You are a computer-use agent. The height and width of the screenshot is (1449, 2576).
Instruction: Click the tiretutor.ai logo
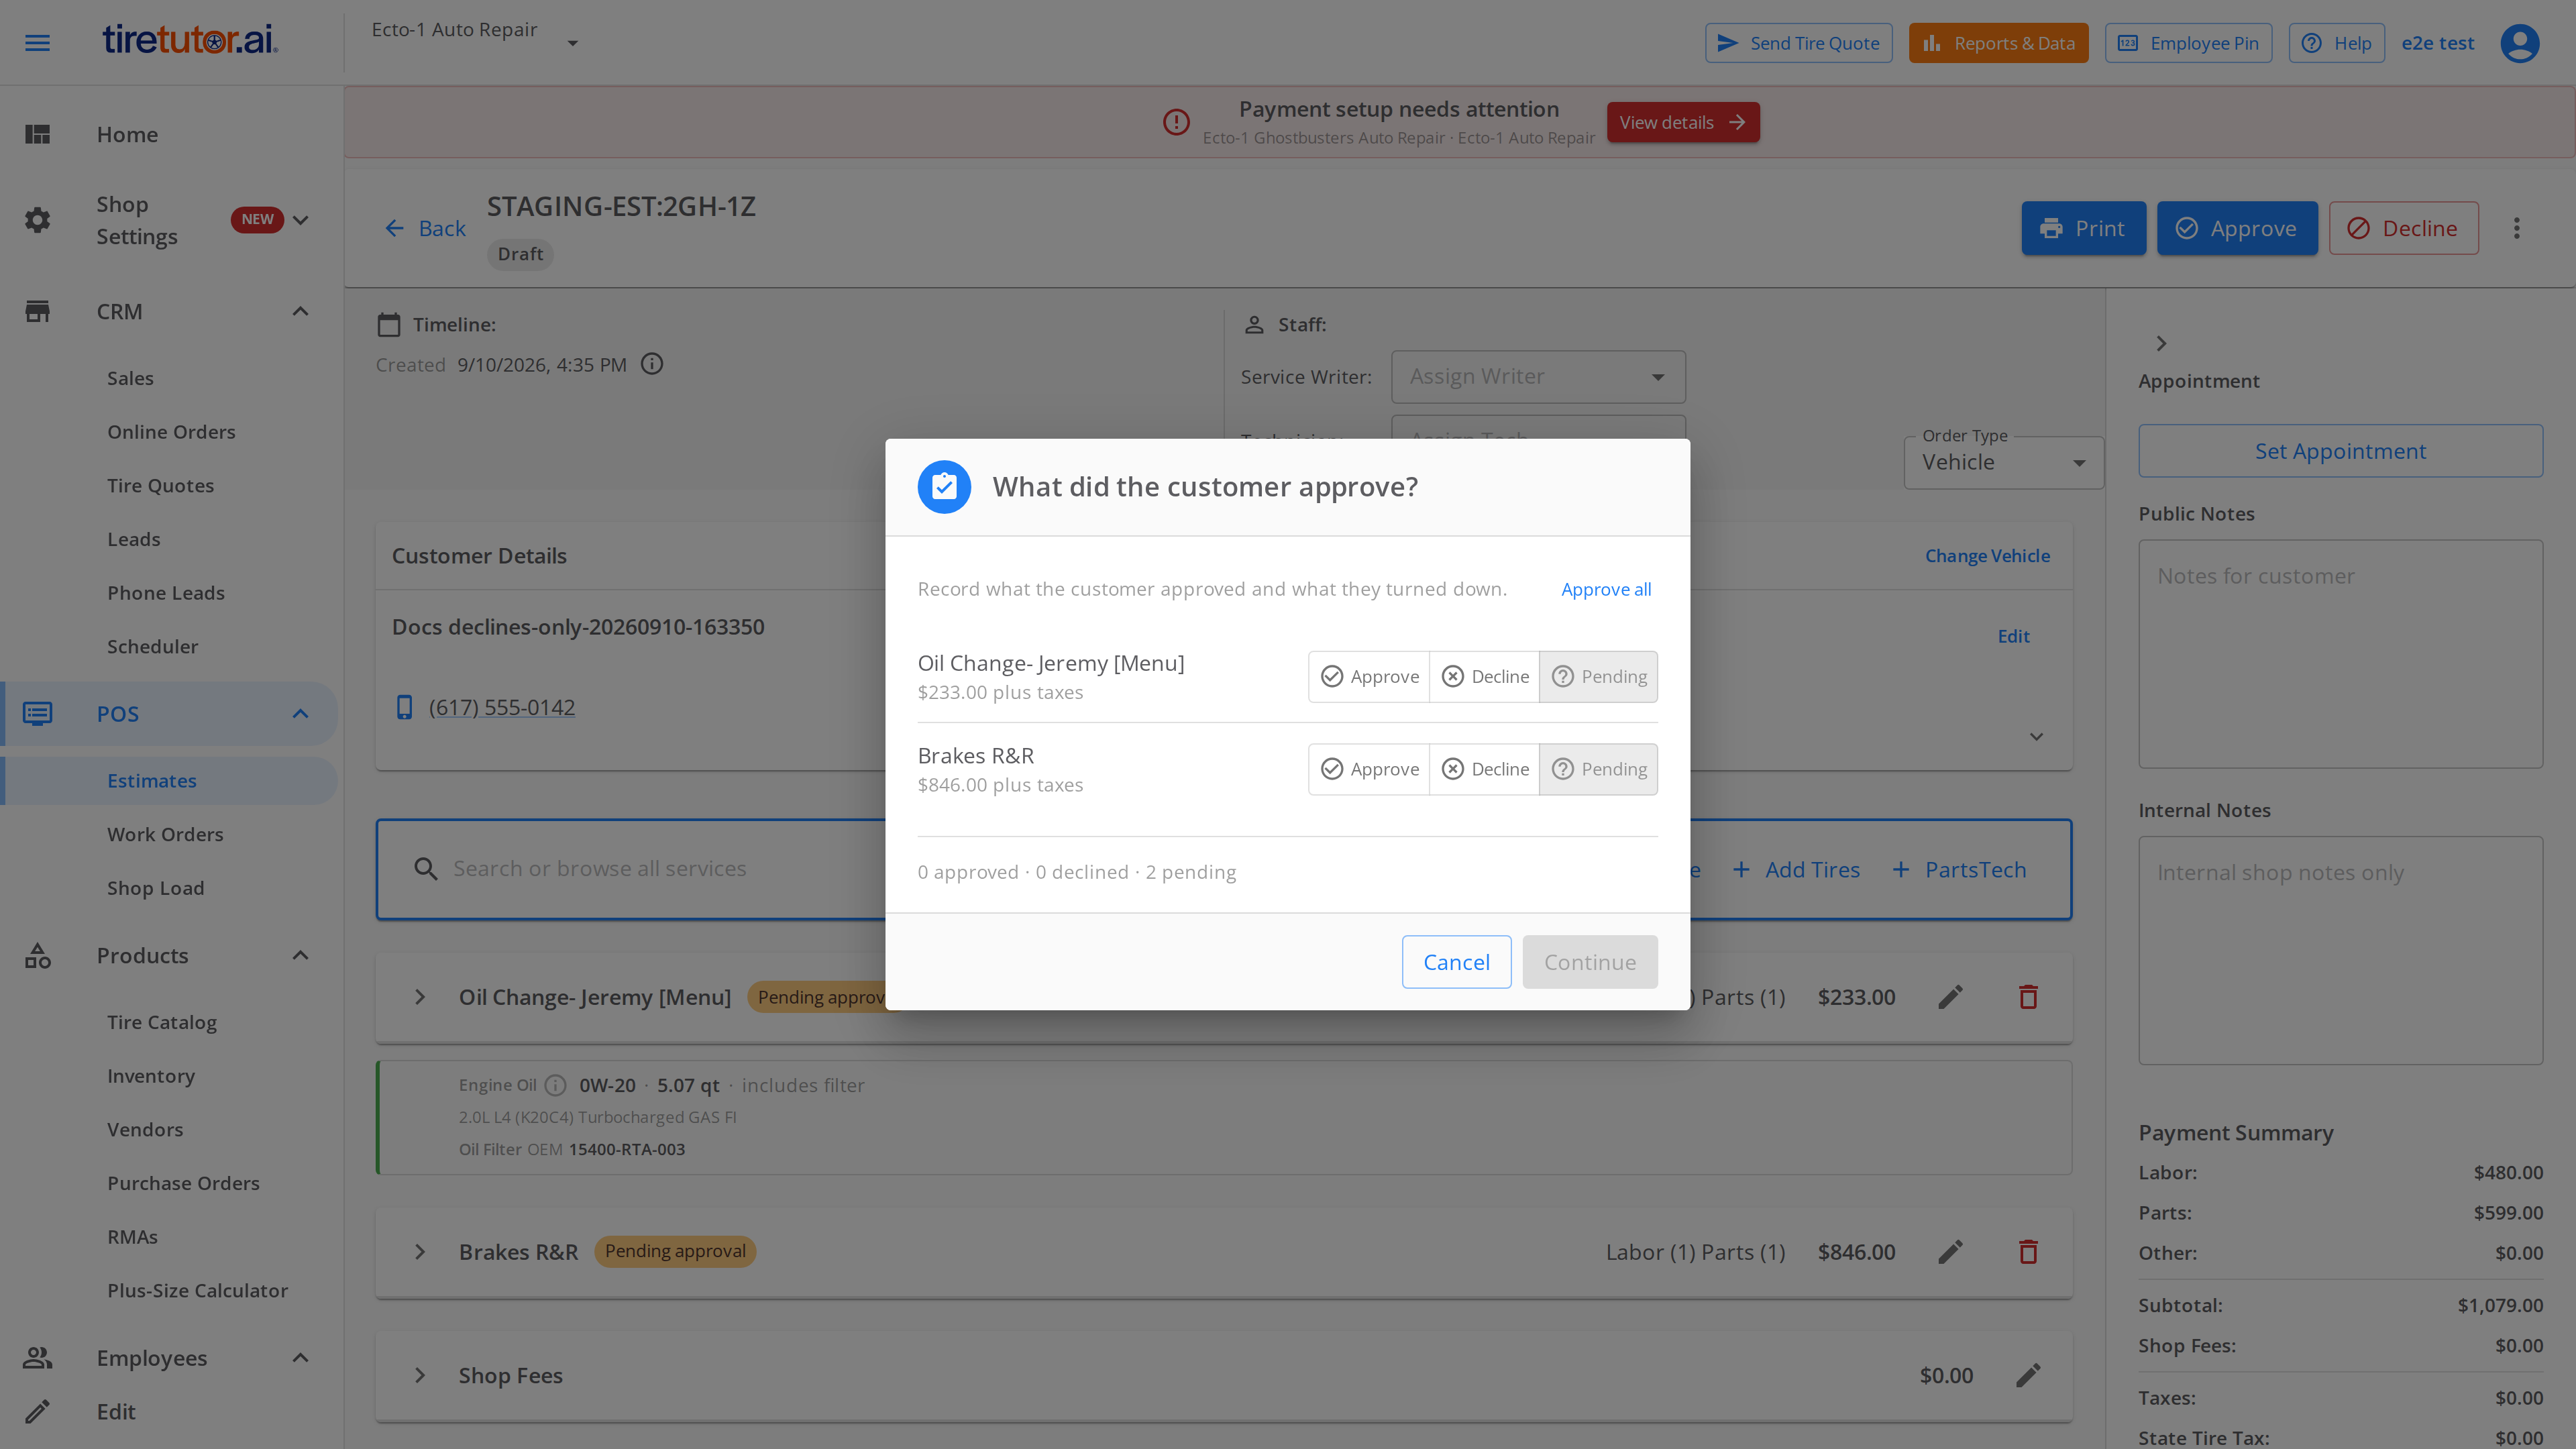[190, 40]
